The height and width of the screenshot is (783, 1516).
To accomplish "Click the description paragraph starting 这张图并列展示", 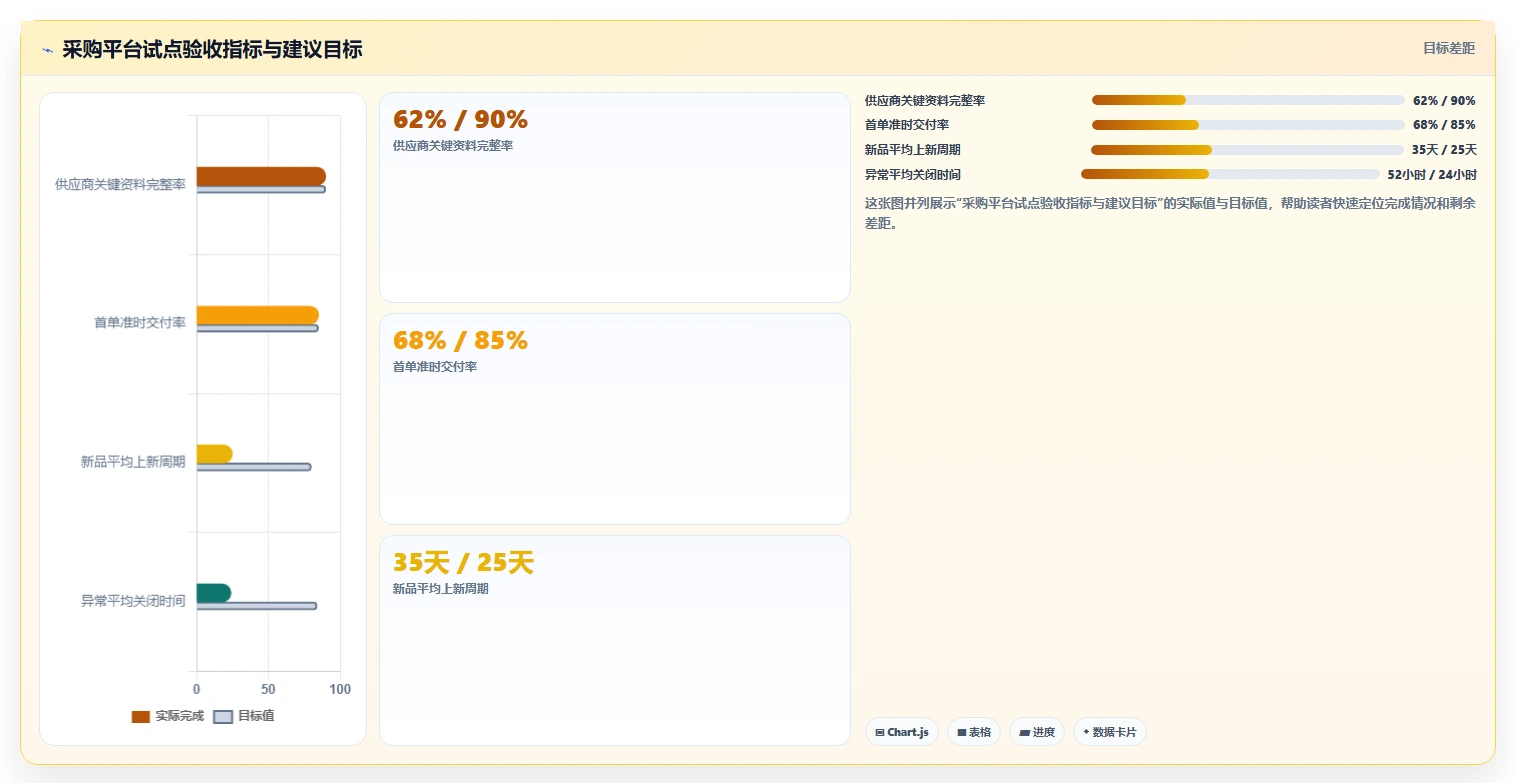I will pos(1170,213).
